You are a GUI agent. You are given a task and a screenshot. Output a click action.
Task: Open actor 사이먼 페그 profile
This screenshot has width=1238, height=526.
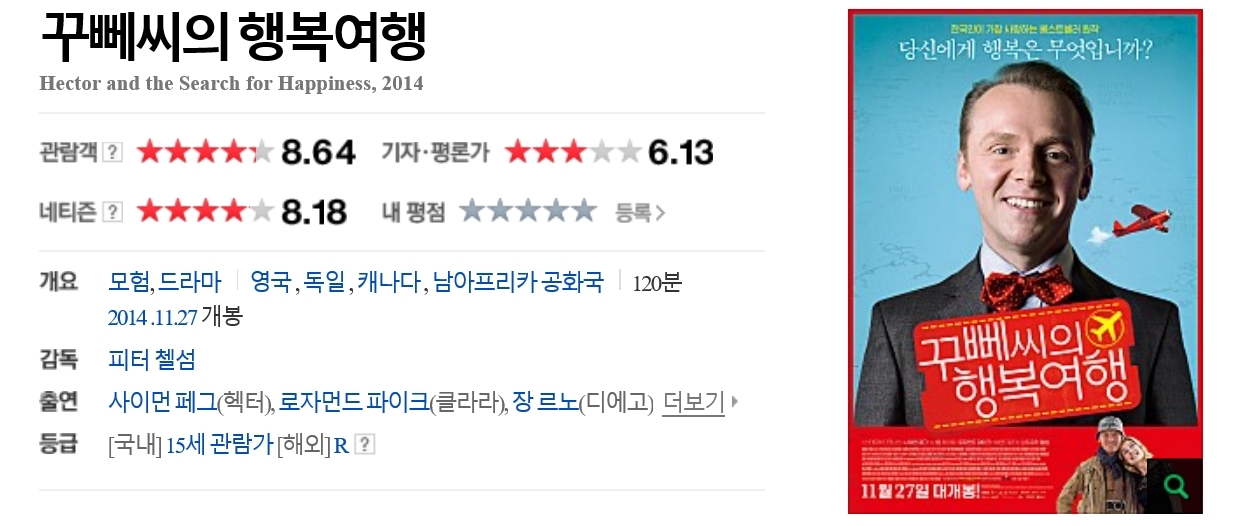pos(162,402)
